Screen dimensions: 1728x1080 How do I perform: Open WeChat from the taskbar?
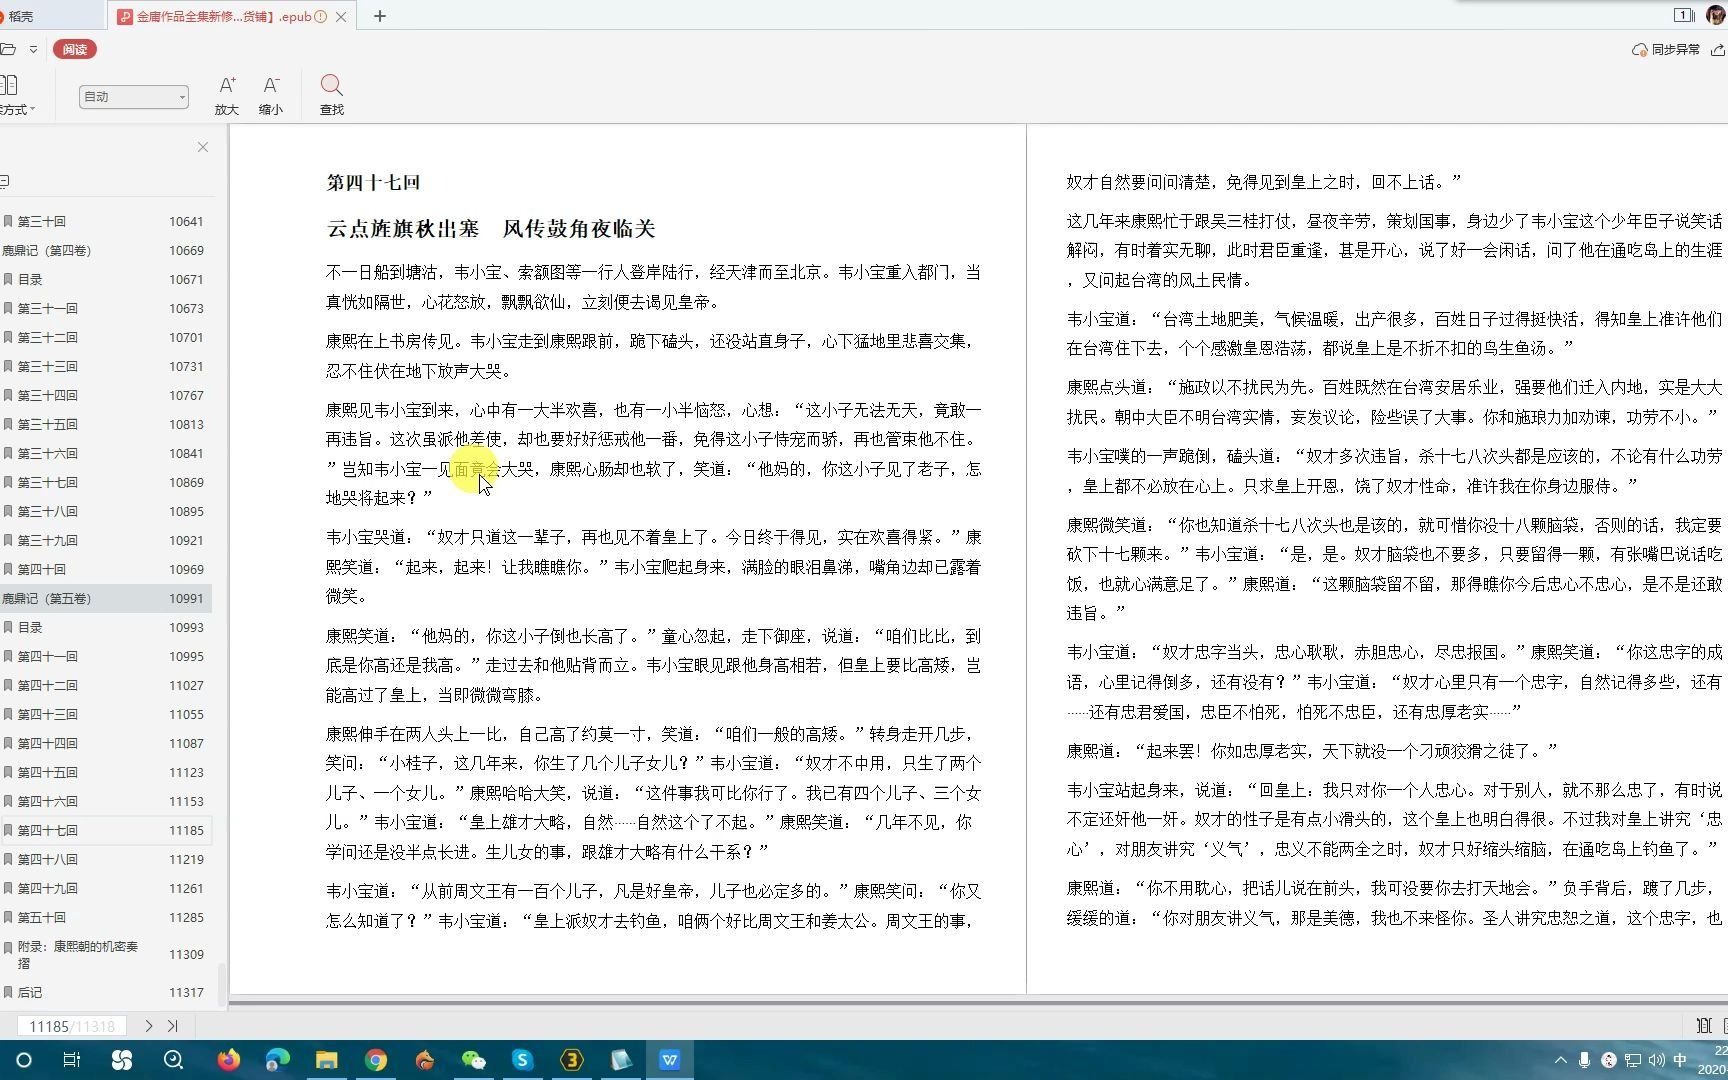(x=473, y=1060)
